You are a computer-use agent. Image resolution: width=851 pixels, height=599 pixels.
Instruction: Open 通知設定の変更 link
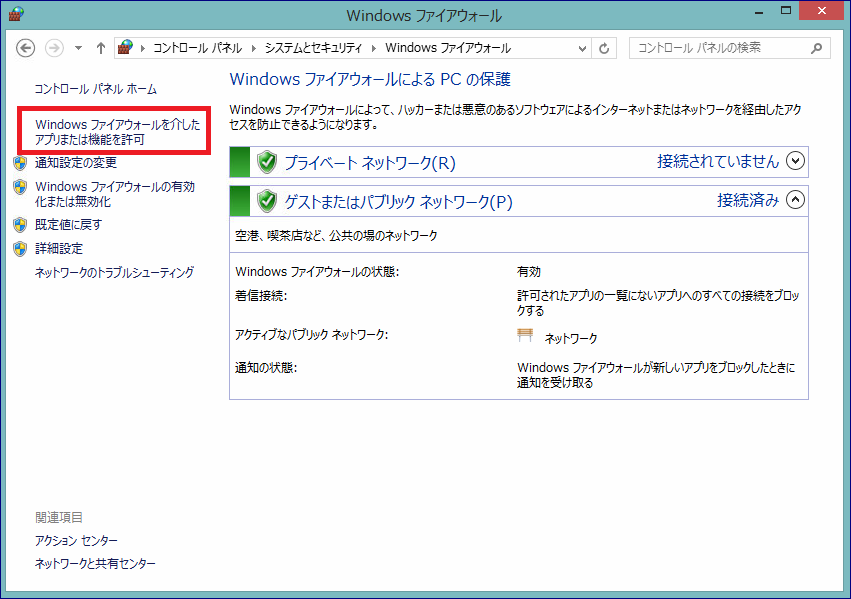click(x=75, y=162)
